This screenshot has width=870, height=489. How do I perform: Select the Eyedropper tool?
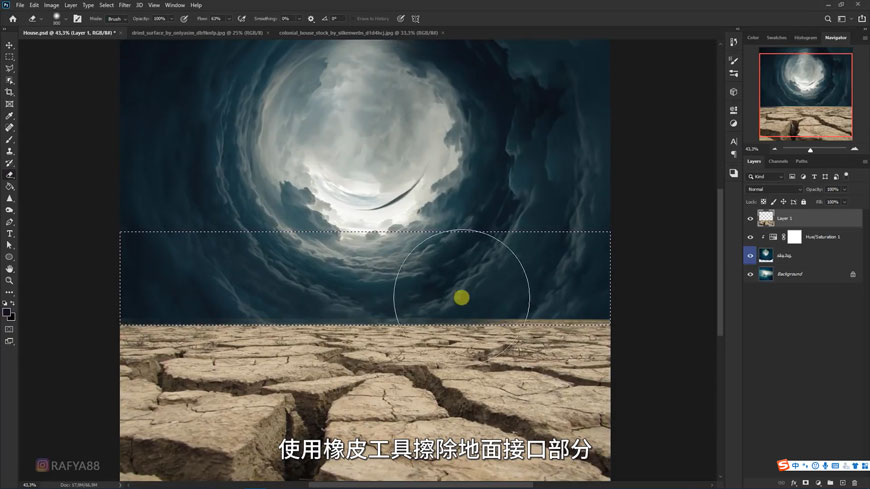pos(9,116)
